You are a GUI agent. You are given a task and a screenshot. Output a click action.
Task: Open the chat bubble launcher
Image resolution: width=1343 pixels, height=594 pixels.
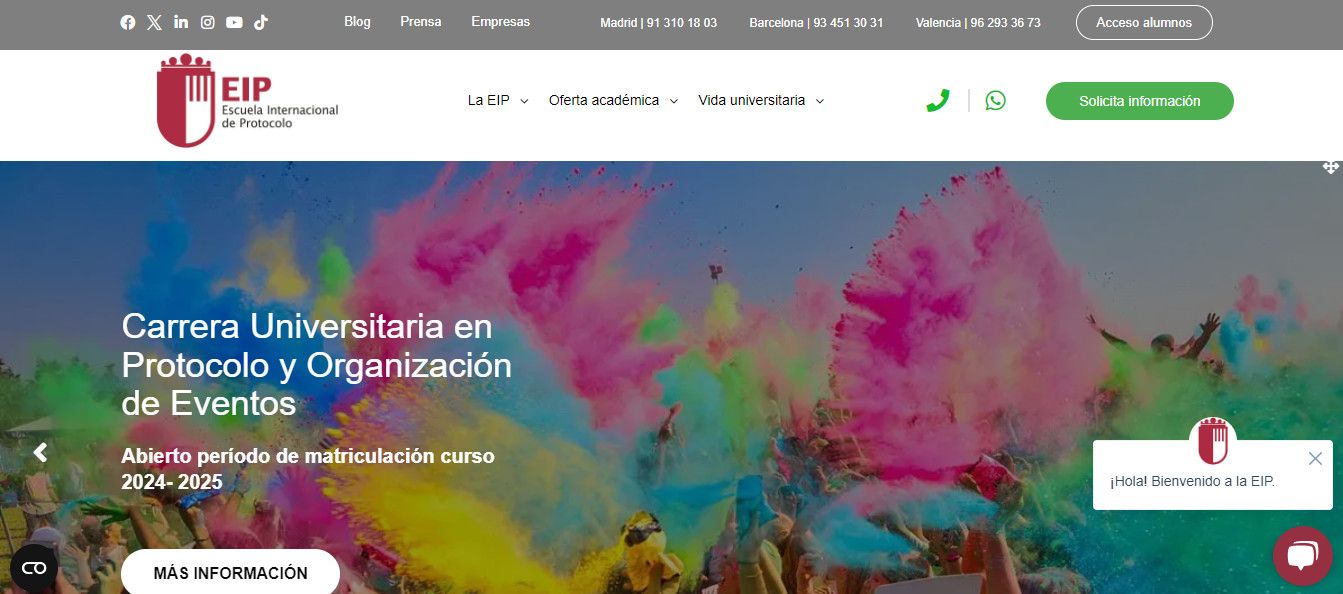[1302, 555]
